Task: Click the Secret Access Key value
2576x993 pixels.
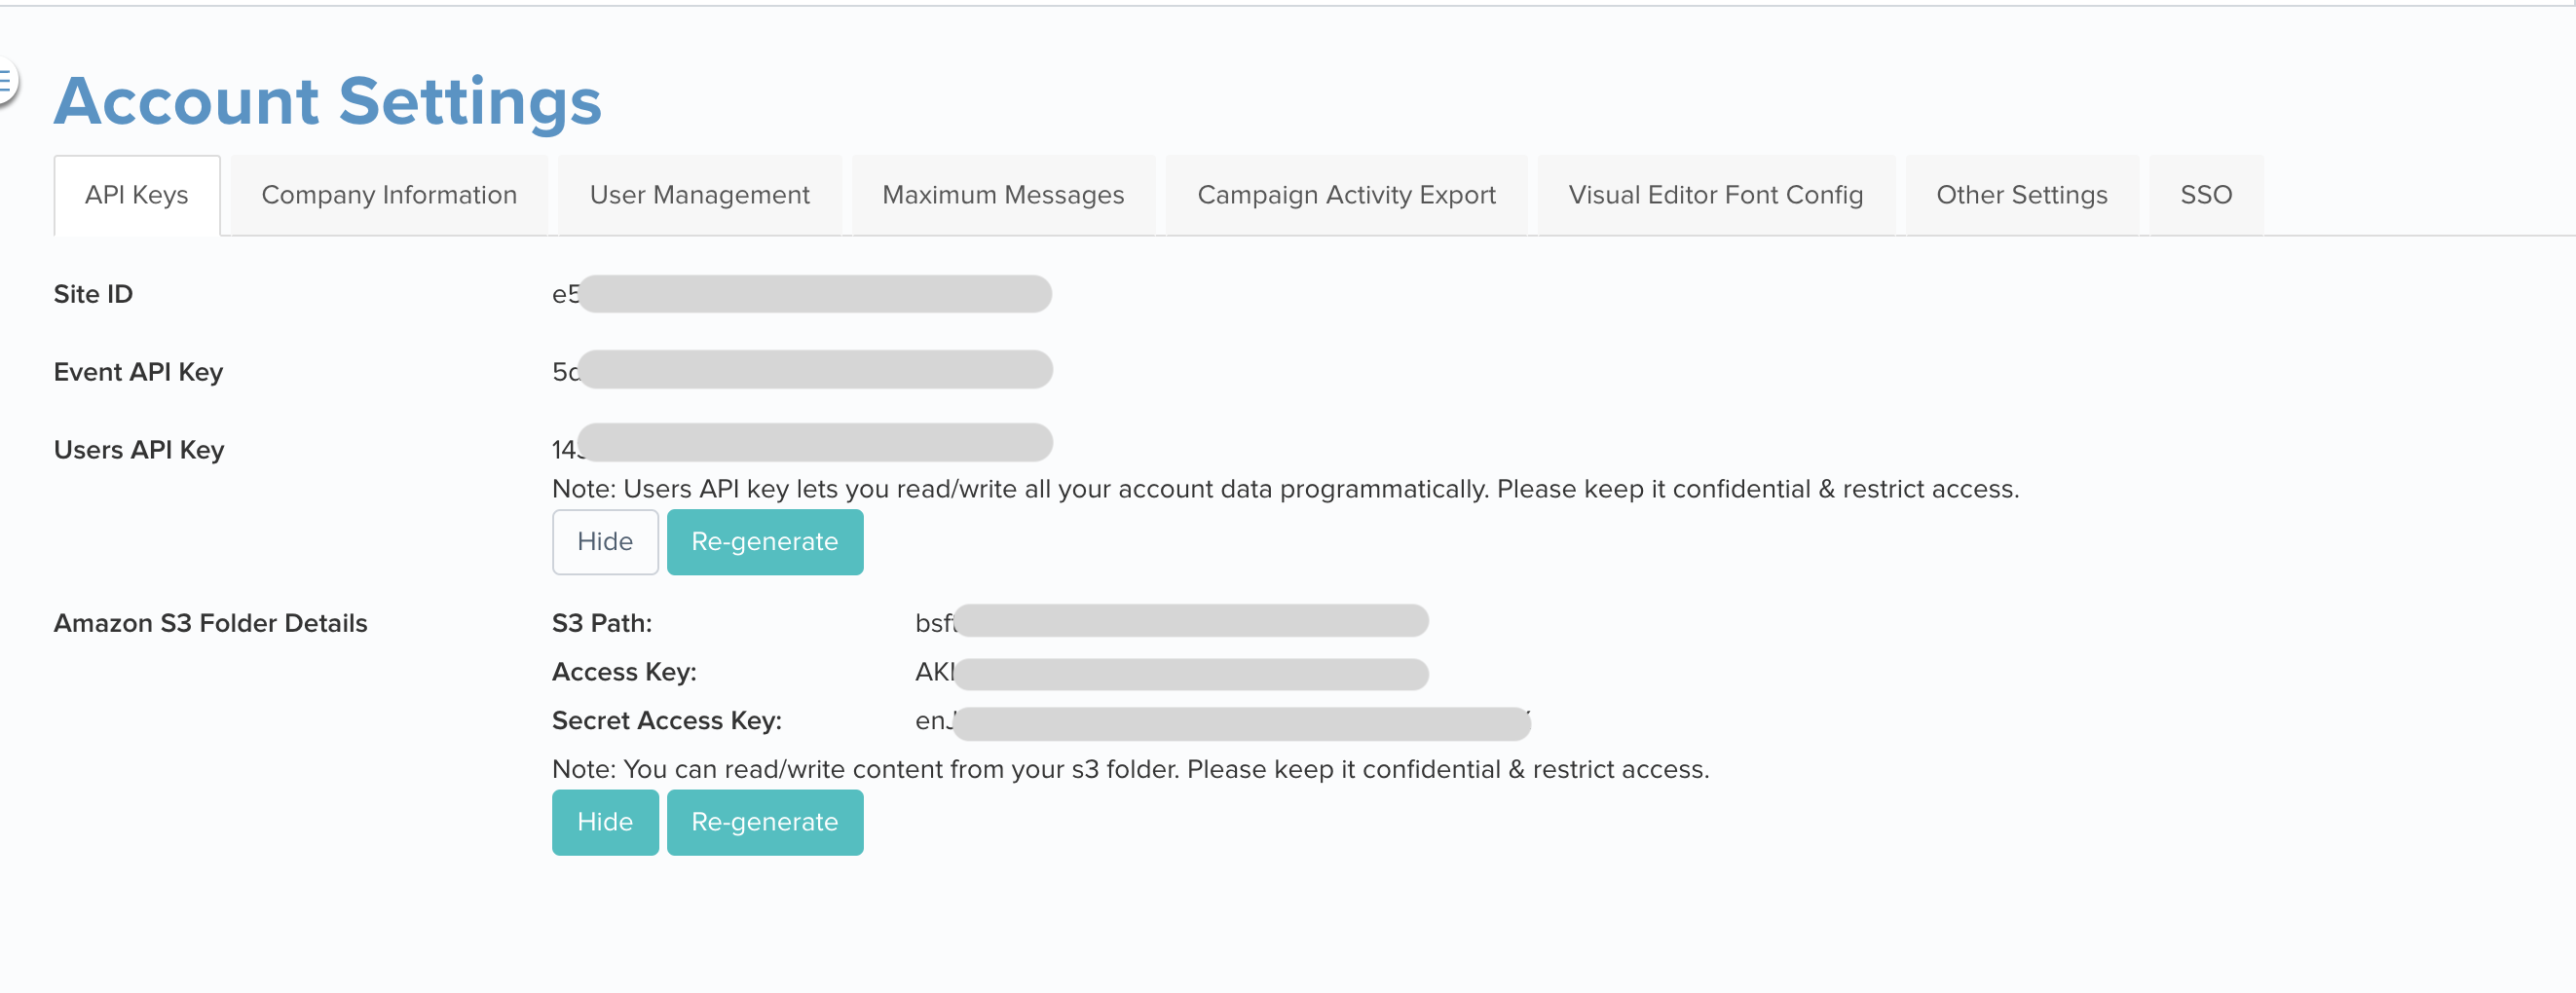Action: (1223, 722)
